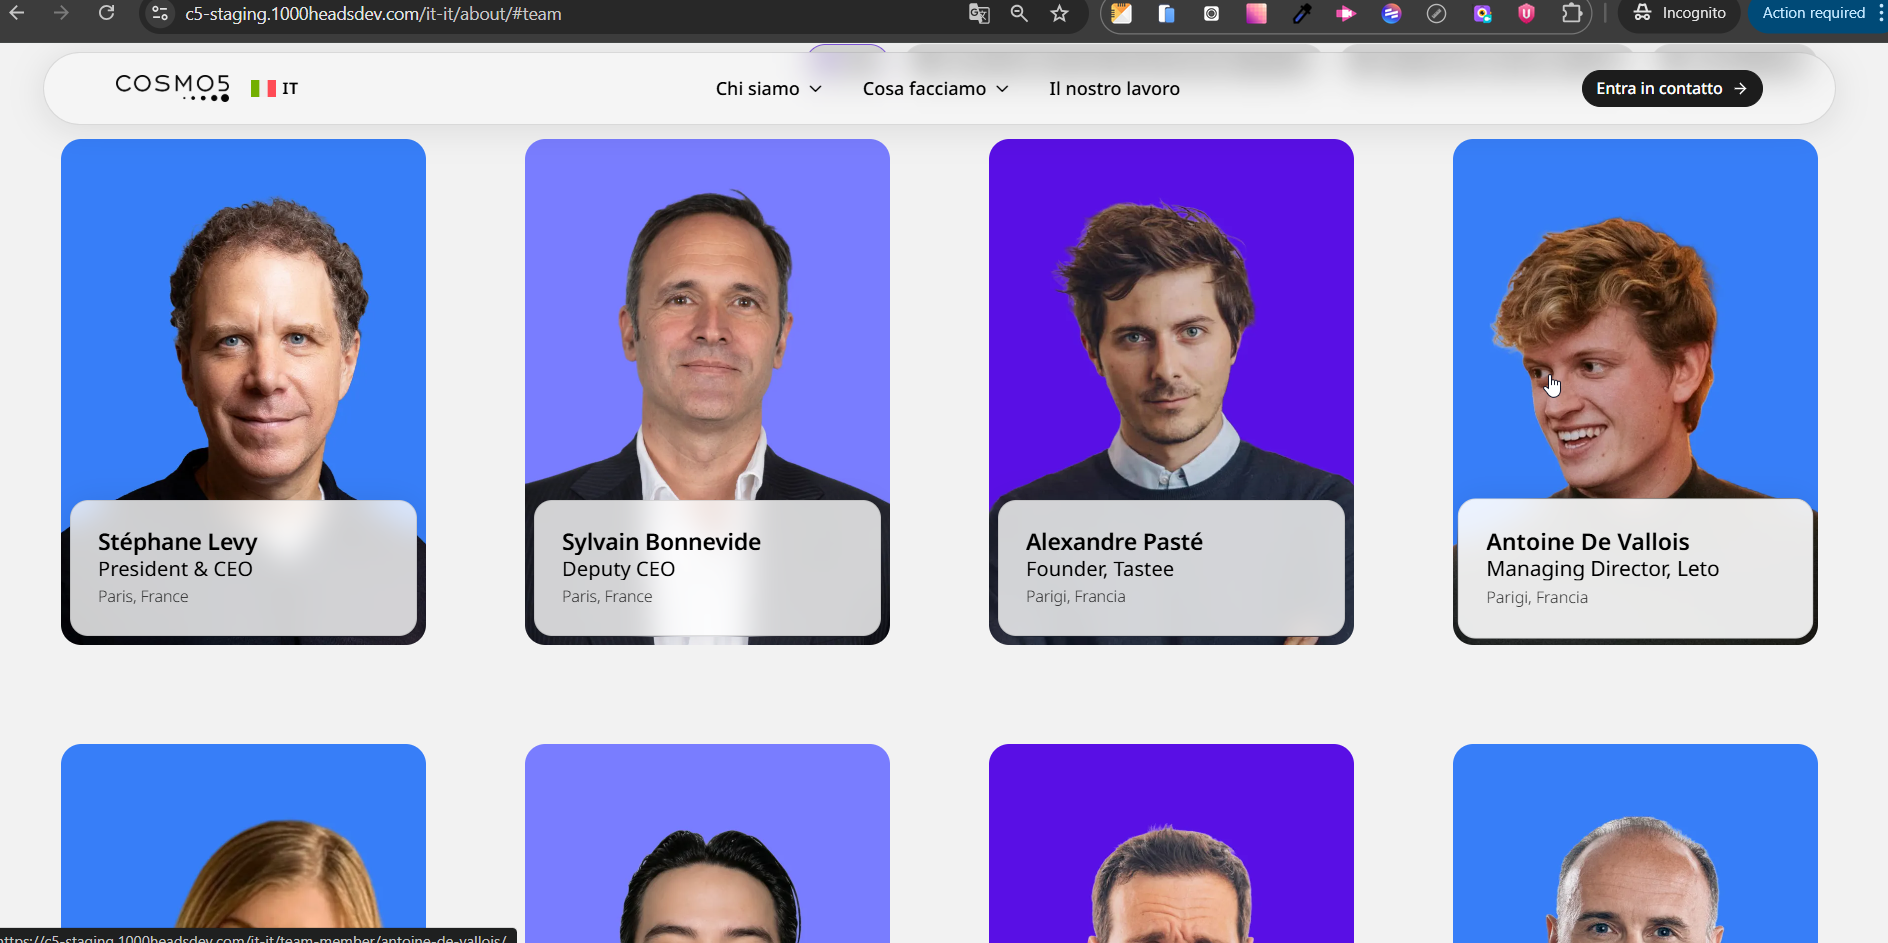Click the name Sylvain Bonnevide
1888x943 pixels.
pyautogui.click(x=661, y=542)
